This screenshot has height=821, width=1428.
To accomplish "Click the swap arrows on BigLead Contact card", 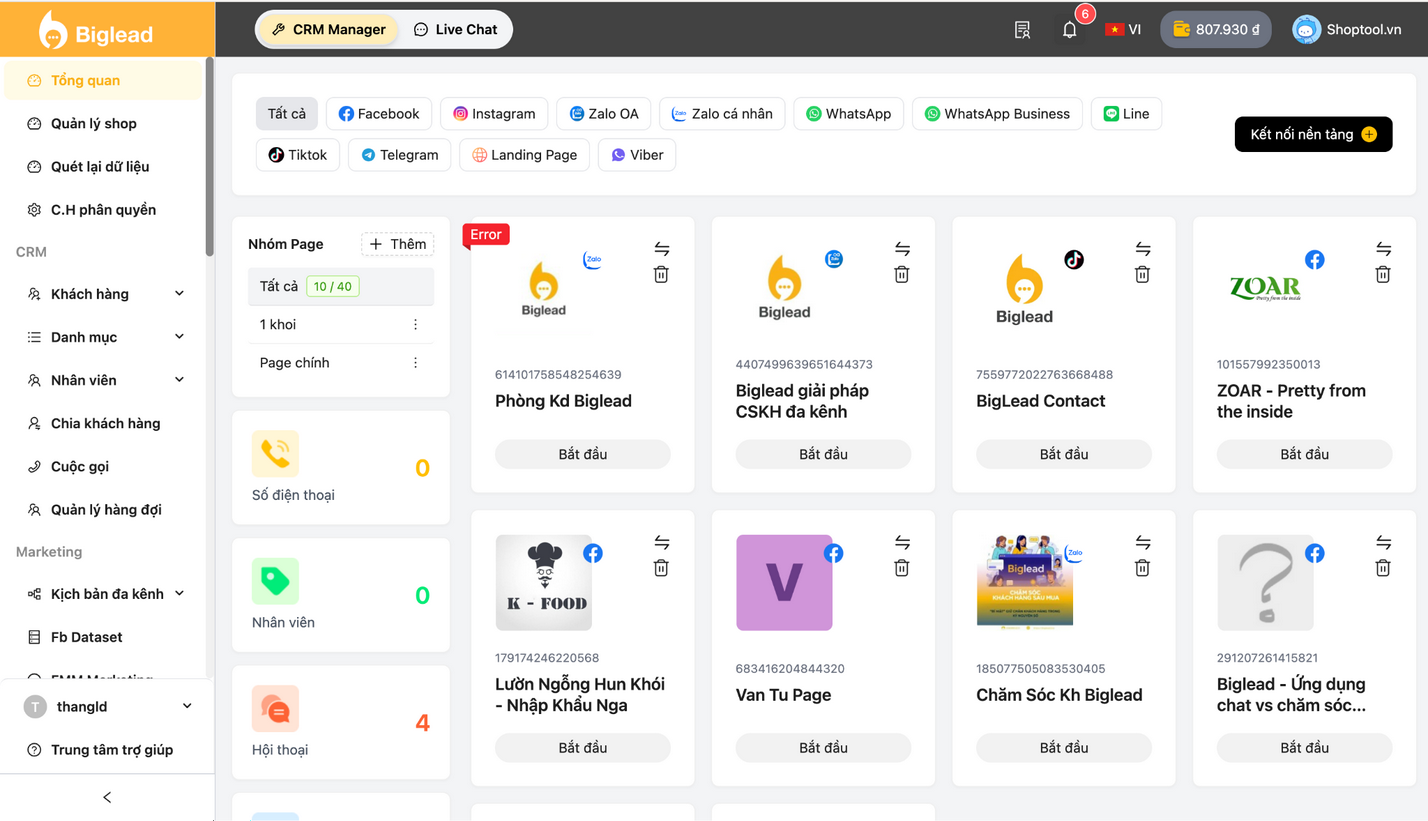I will coord(1143,249).
